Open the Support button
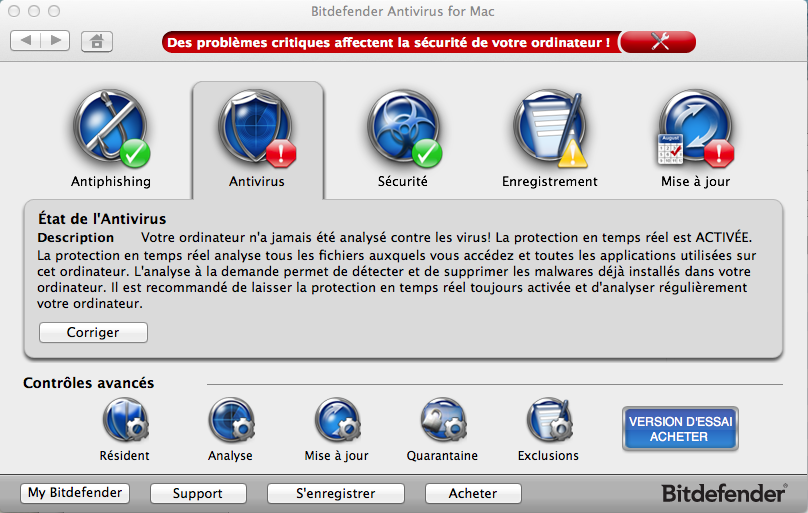Viewport: 808px width, 513px height. pyautogui.click(x=198, y=493)
